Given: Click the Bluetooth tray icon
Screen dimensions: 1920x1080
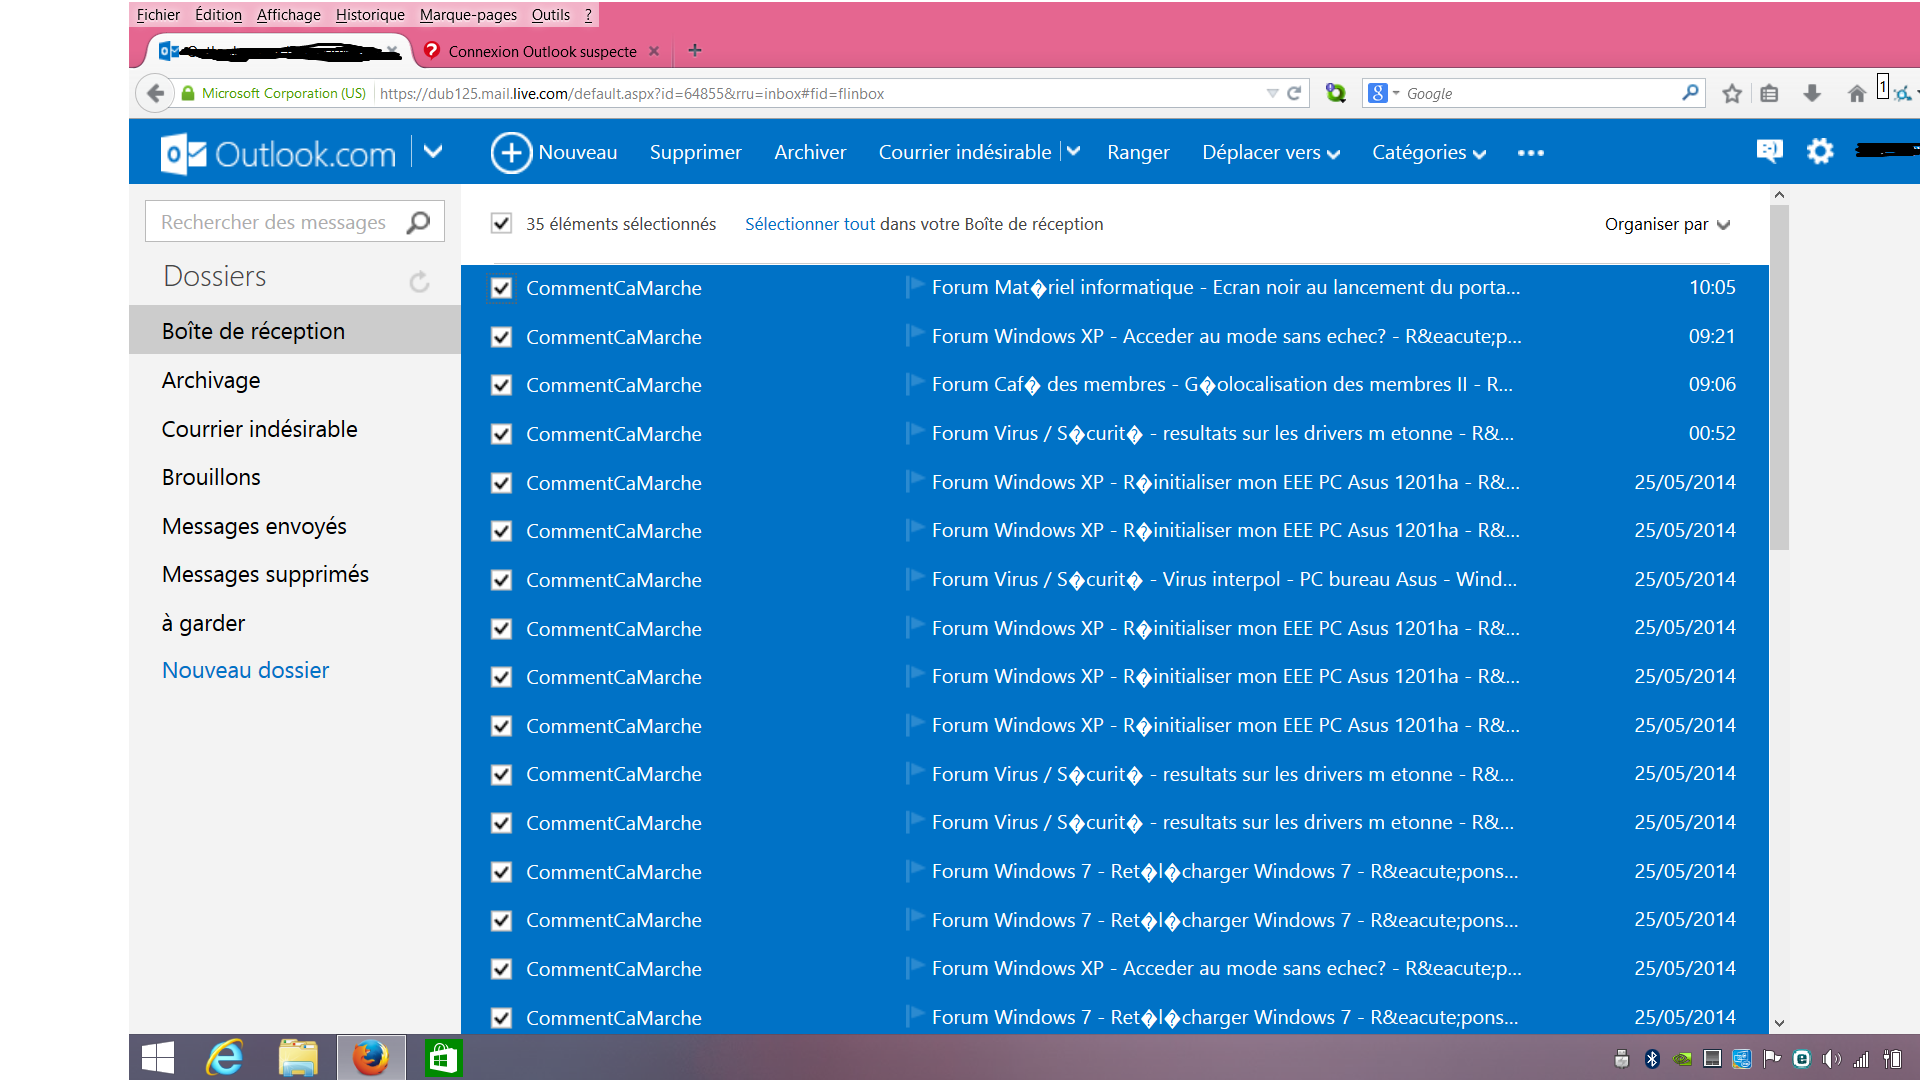Looking at the screenshot, I should (1652, 1059).
